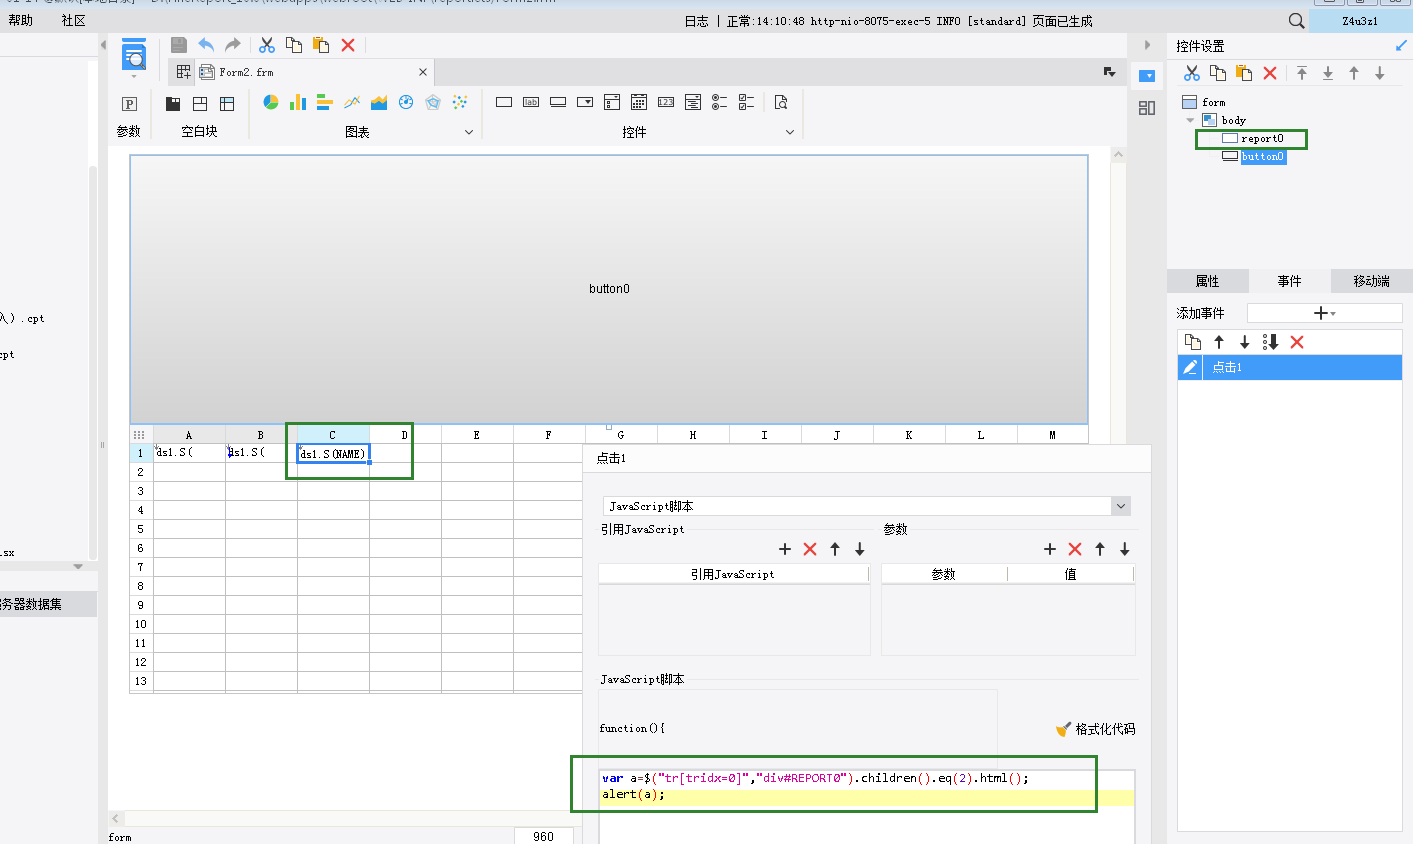
Task: Move widget to bottom in control panel
Action: click(1328, 73)
